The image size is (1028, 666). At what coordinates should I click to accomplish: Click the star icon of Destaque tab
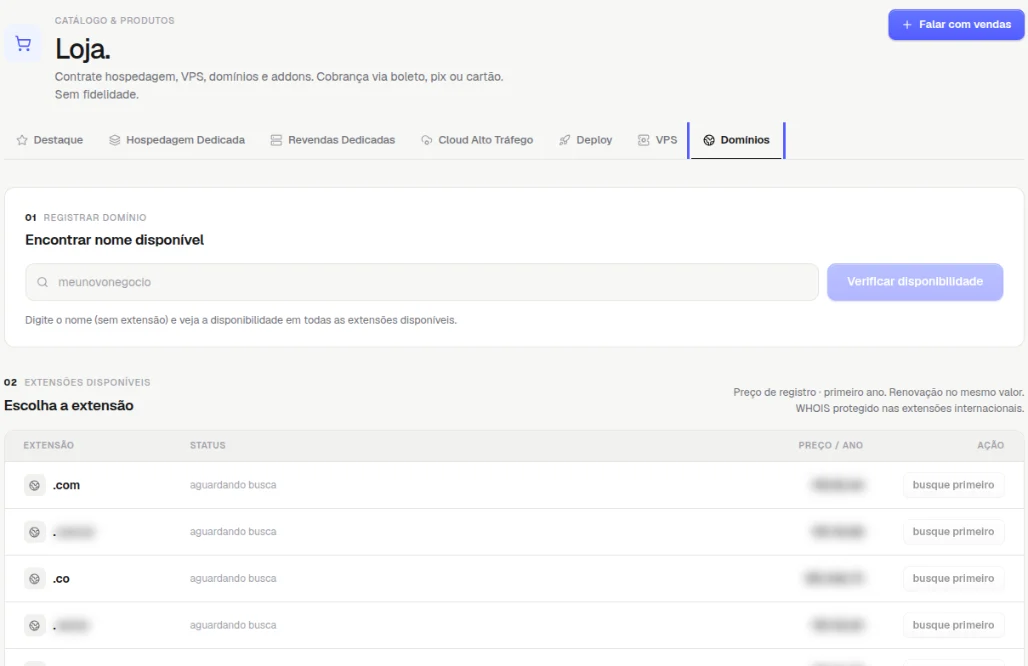click(x=22, y=140)
